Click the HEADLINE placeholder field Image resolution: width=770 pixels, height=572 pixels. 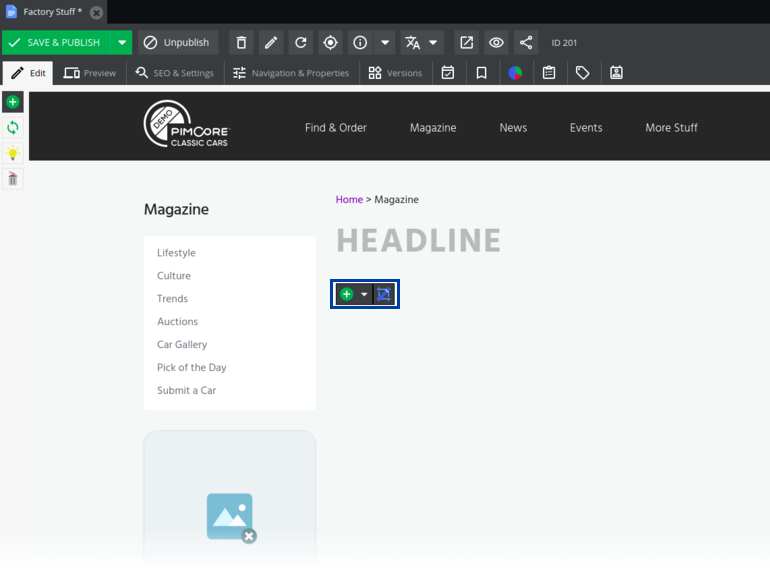[x=418, y=241]
